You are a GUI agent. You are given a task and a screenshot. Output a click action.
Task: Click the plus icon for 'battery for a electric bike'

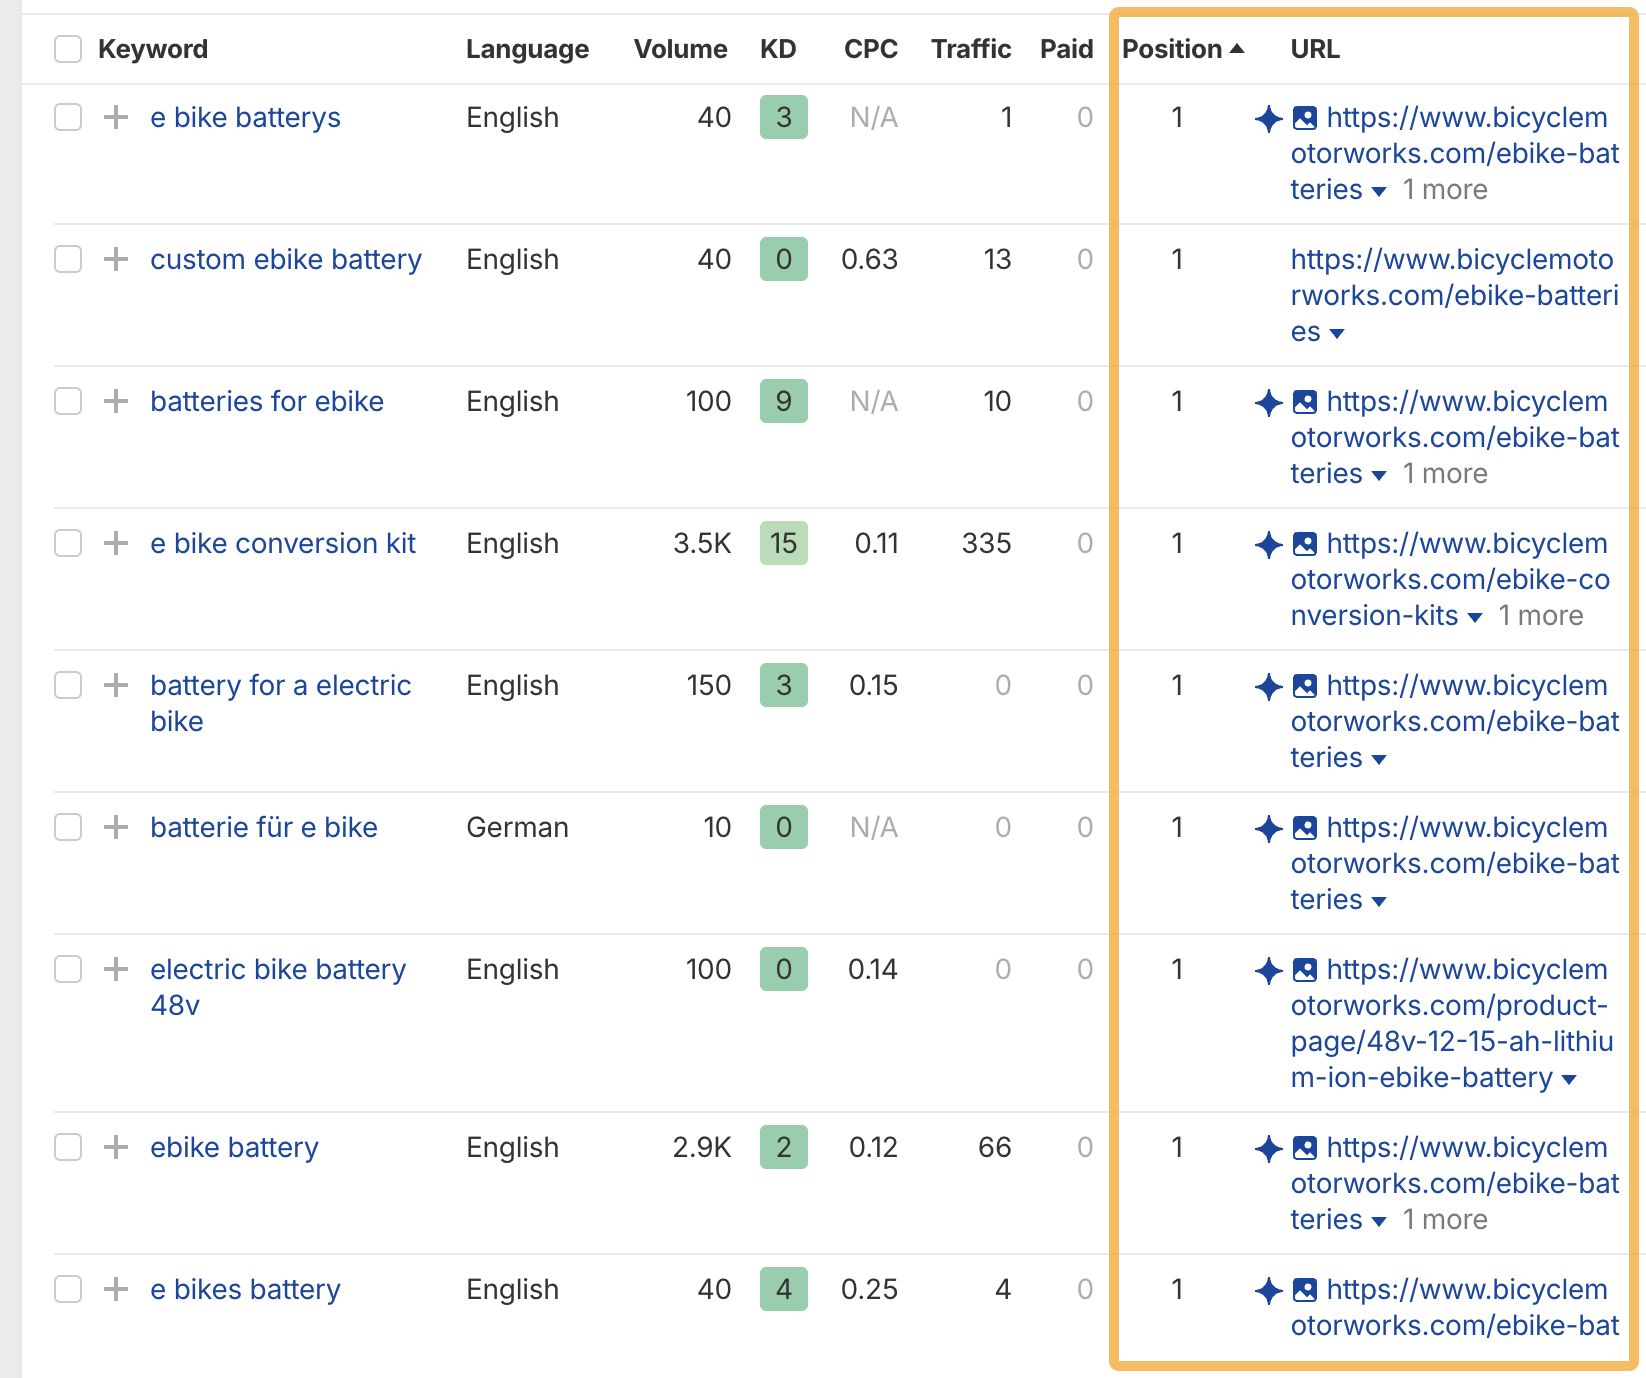[116, 685]
